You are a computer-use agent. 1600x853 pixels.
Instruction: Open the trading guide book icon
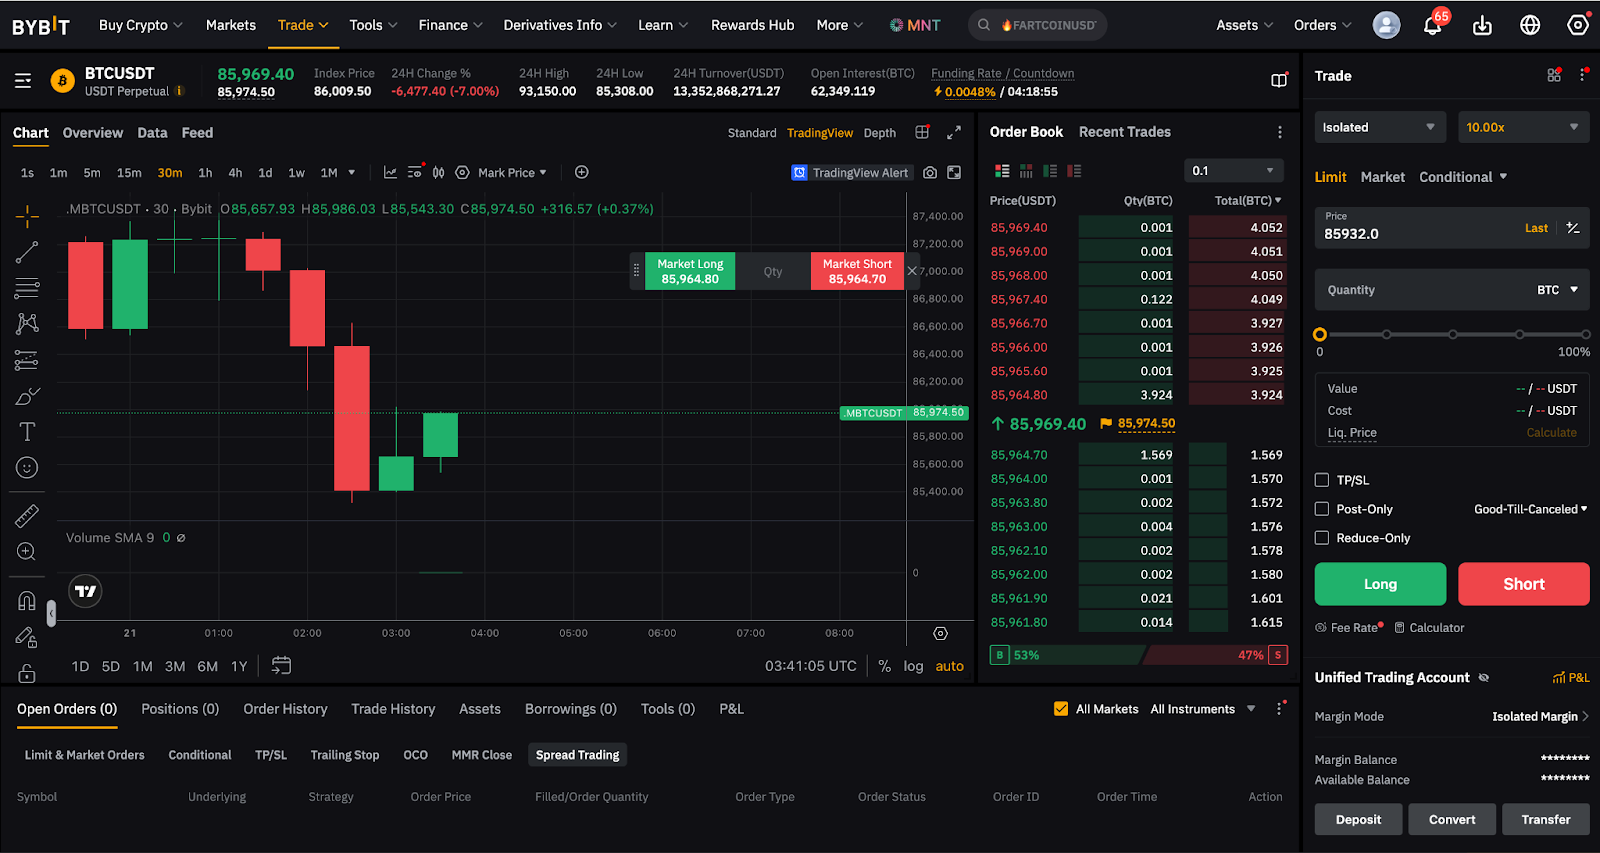(1279, 81)
